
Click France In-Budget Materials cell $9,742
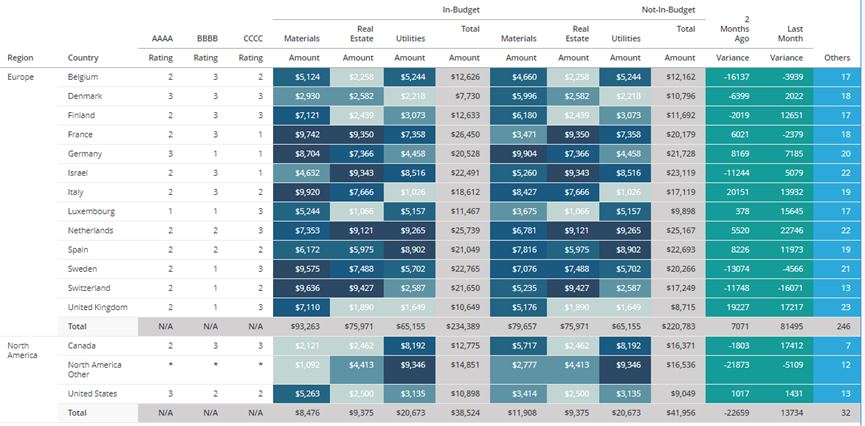(x=302, y=135)
